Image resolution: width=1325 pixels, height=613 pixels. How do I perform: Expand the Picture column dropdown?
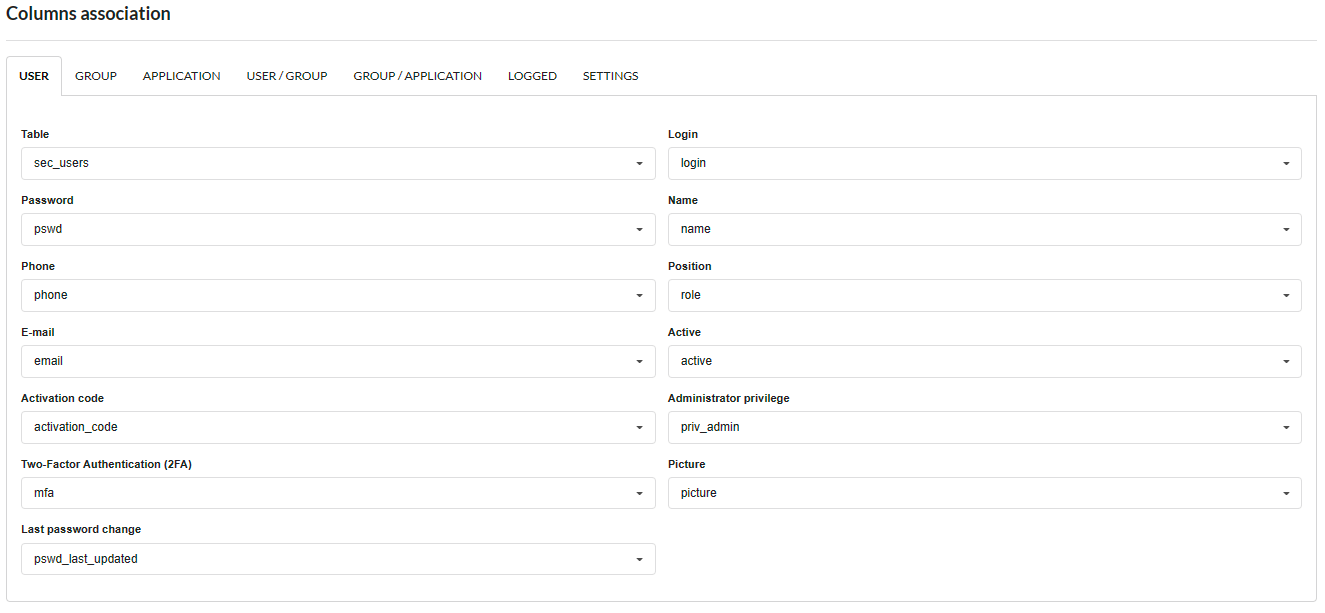click(983, 493)
